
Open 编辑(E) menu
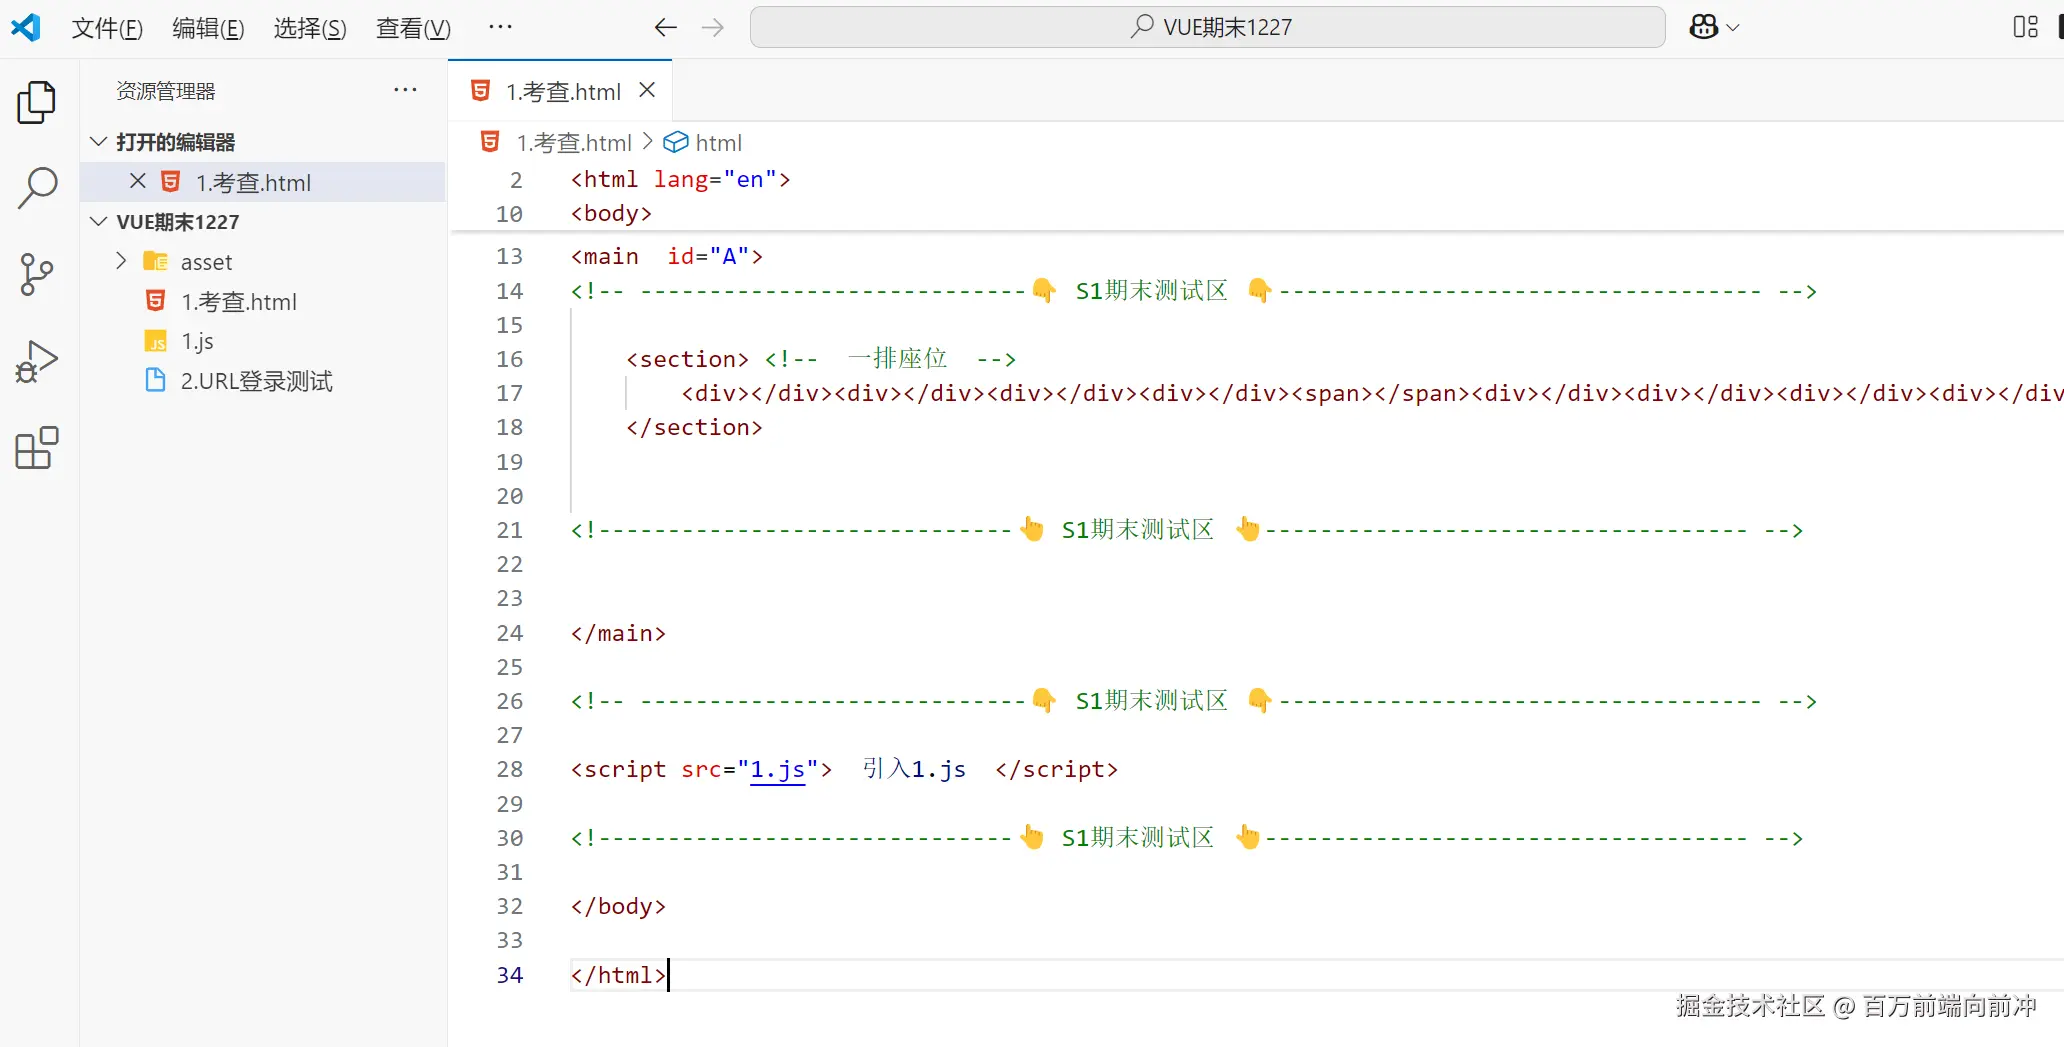point(208,28)
